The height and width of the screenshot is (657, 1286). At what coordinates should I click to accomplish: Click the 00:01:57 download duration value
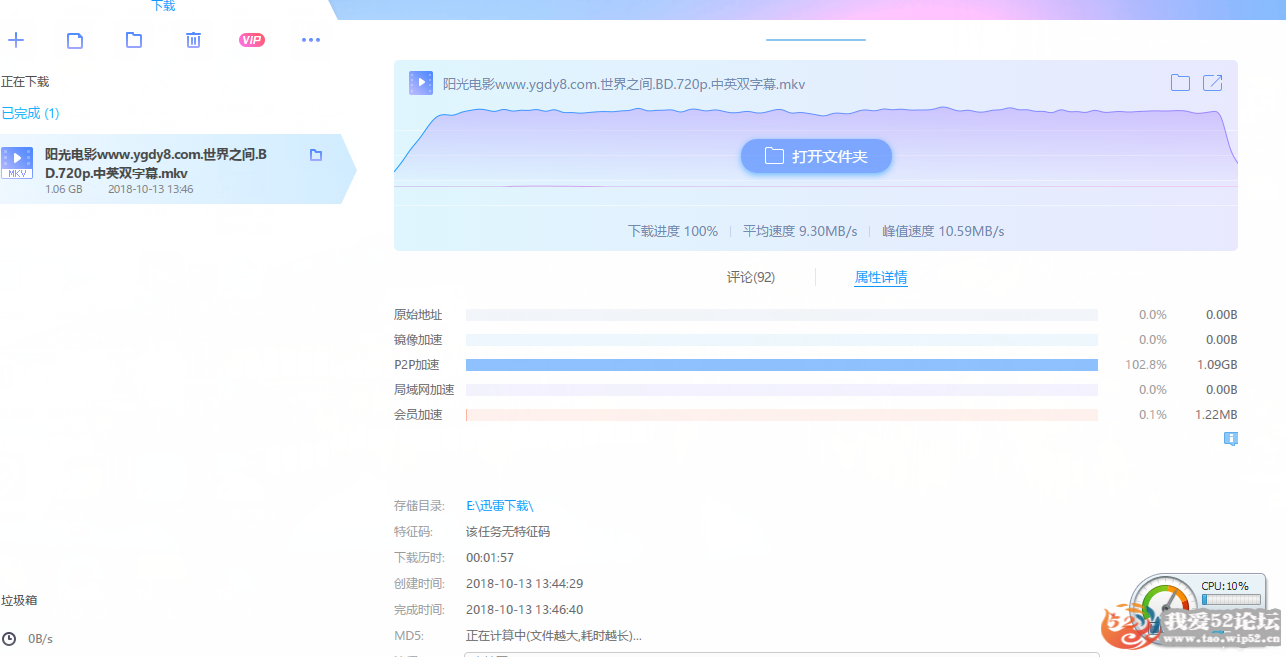point(490,558)
